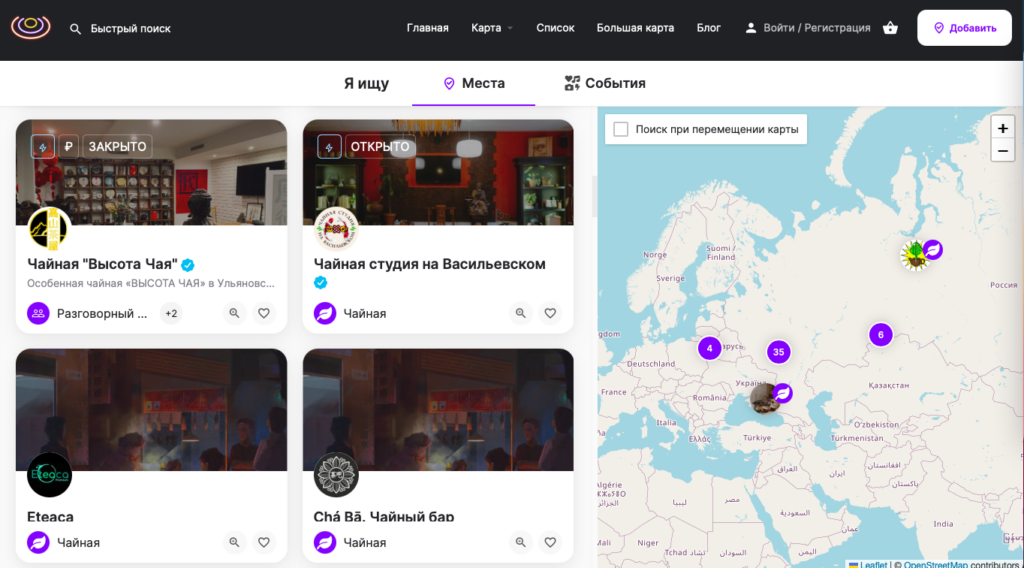
Task: Open quick view for Chá Bā card
Action: (520, 543)
